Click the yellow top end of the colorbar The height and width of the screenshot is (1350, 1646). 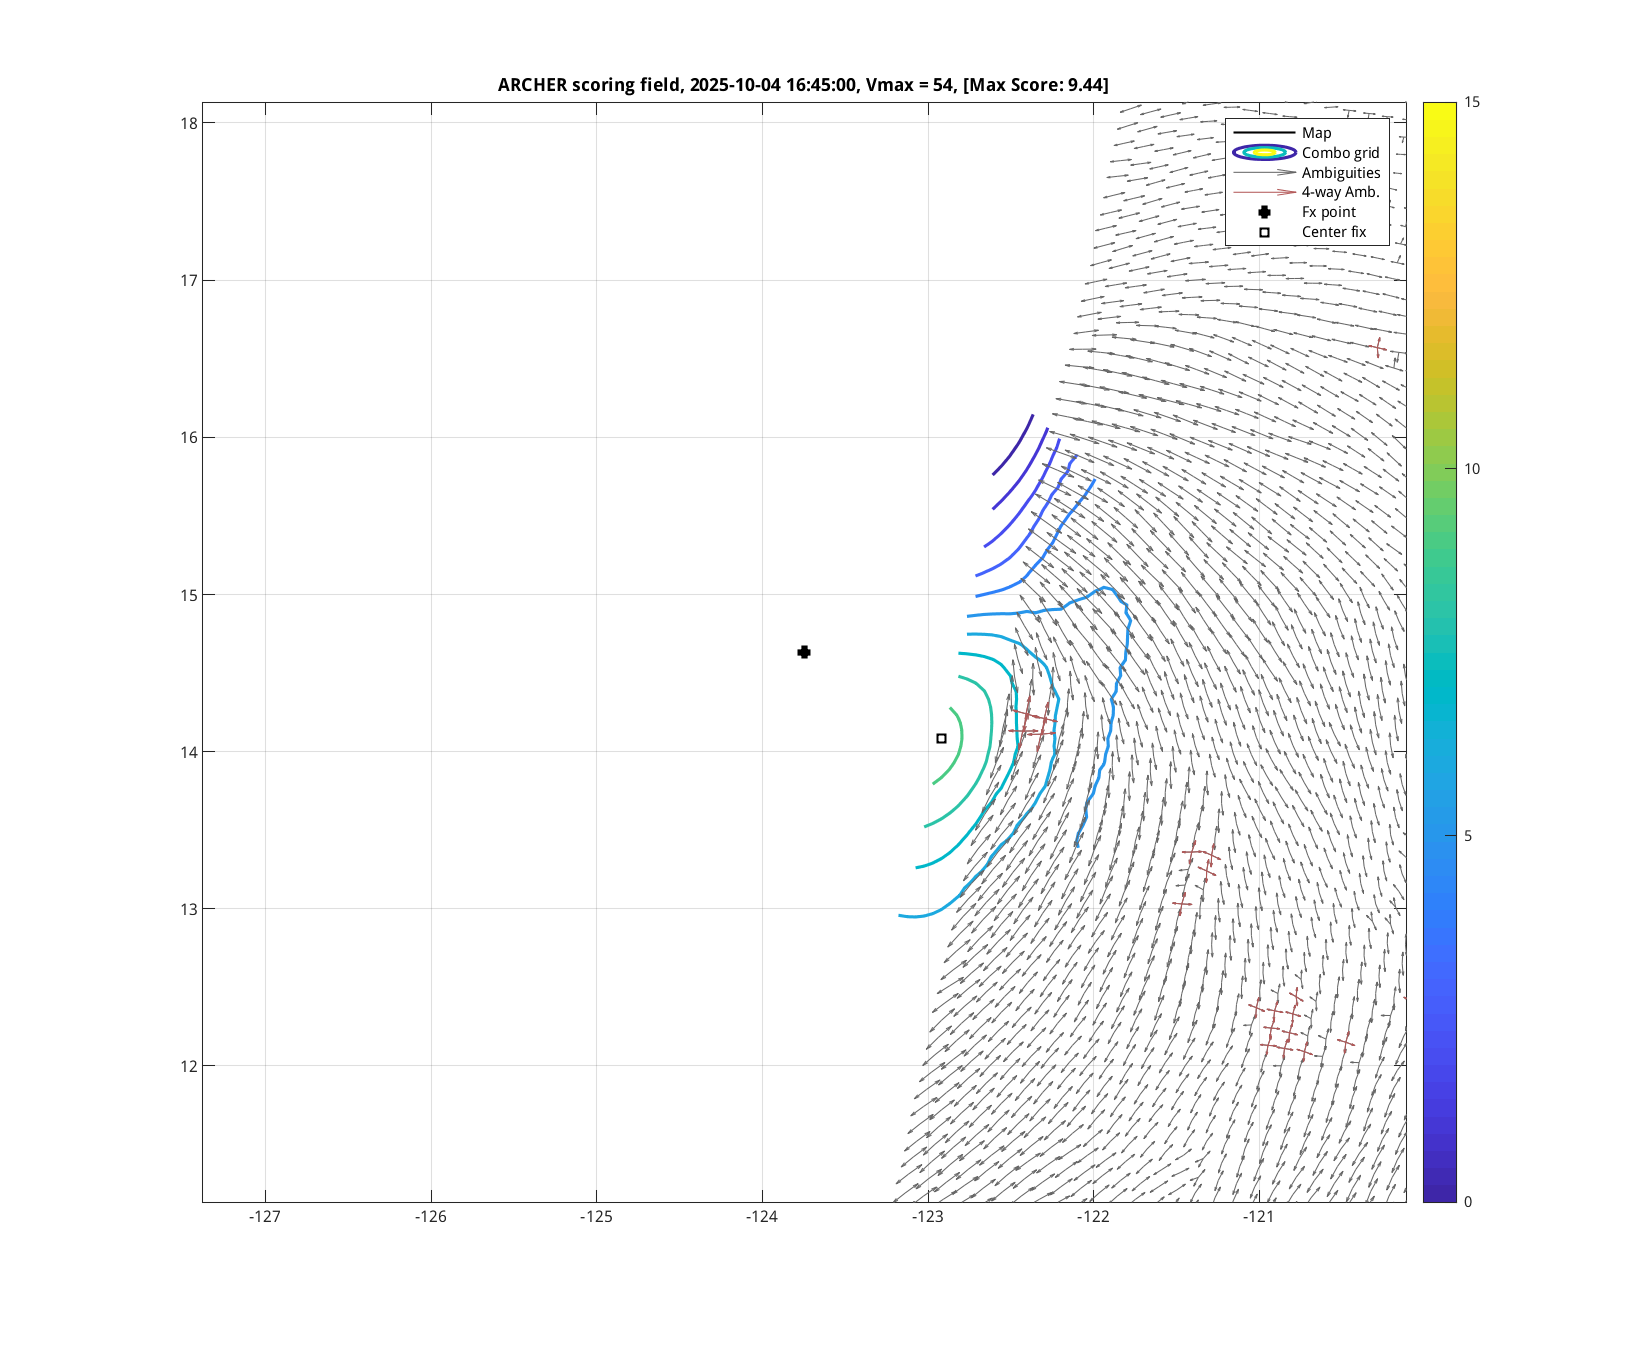1439,107
